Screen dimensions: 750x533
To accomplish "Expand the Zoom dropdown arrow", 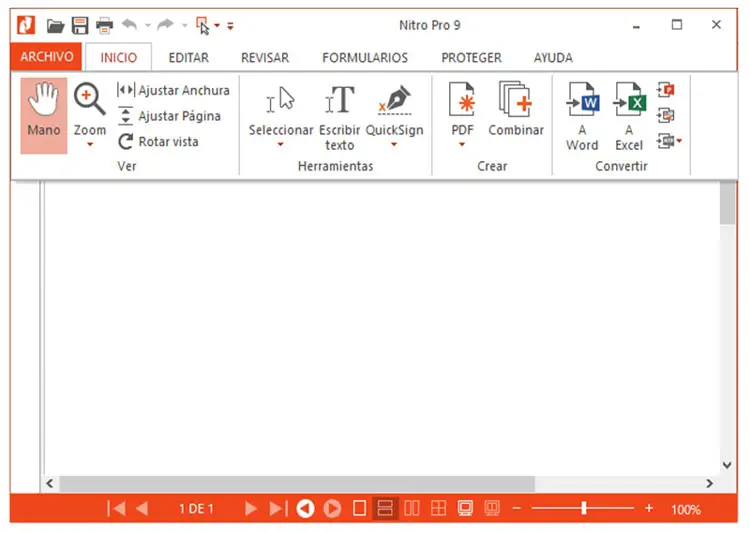I will click(x=89, y=144).
